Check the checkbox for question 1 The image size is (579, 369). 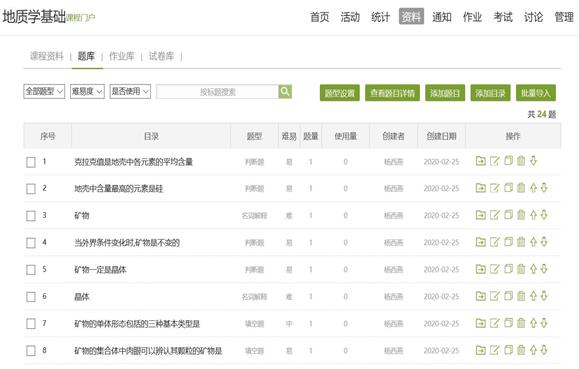[31, 162]
